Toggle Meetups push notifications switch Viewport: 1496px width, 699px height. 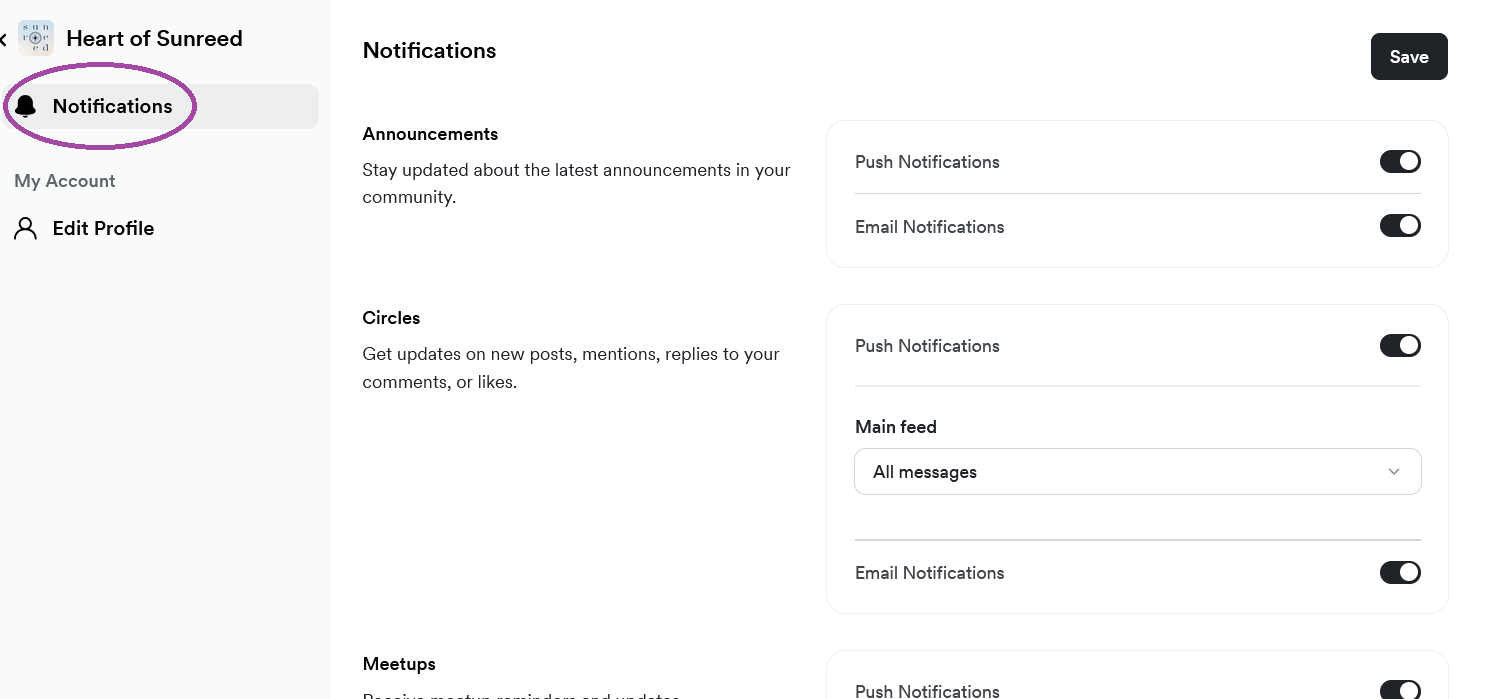(1400, 690)
